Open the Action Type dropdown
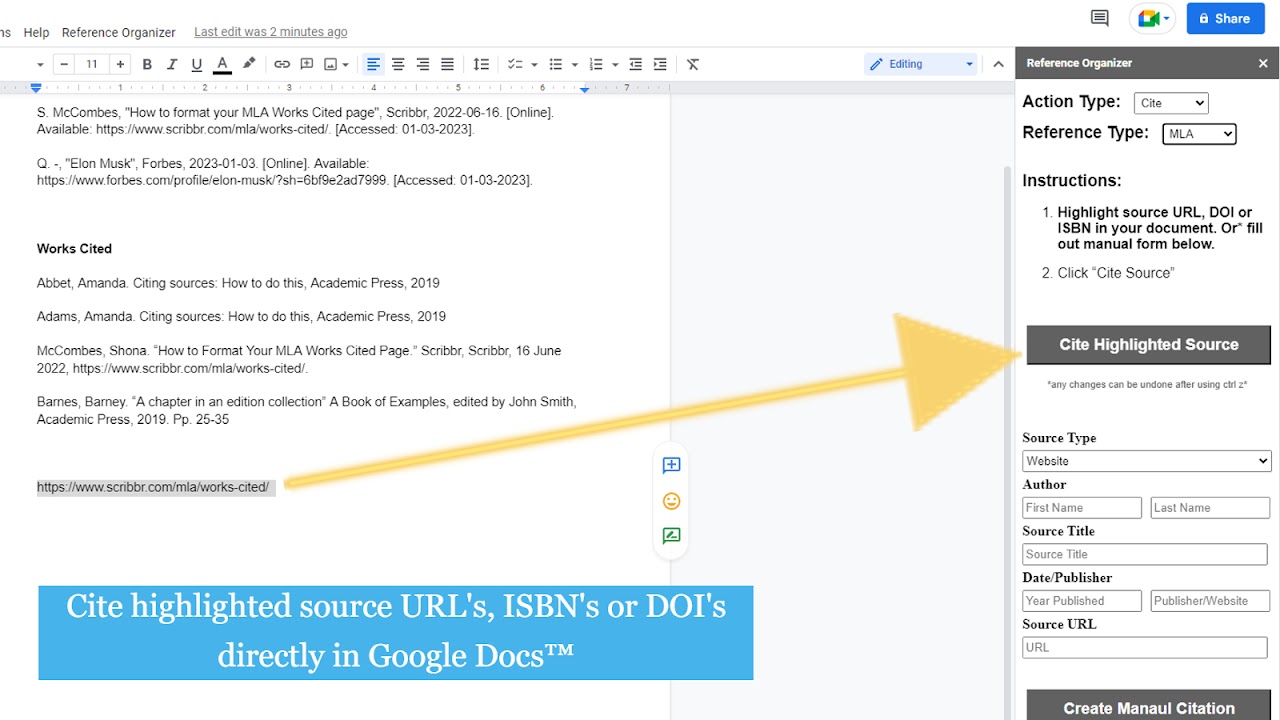This screenshot has width=1280, height=720. coord(1171,103)
